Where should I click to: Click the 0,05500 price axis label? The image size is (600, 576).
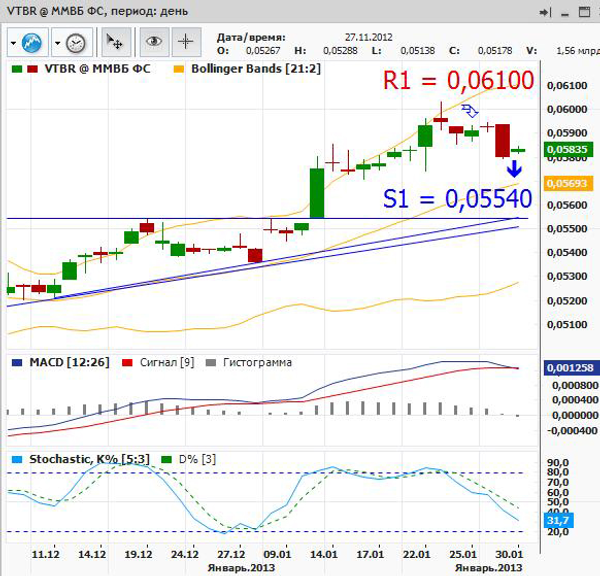click(567, 229)
